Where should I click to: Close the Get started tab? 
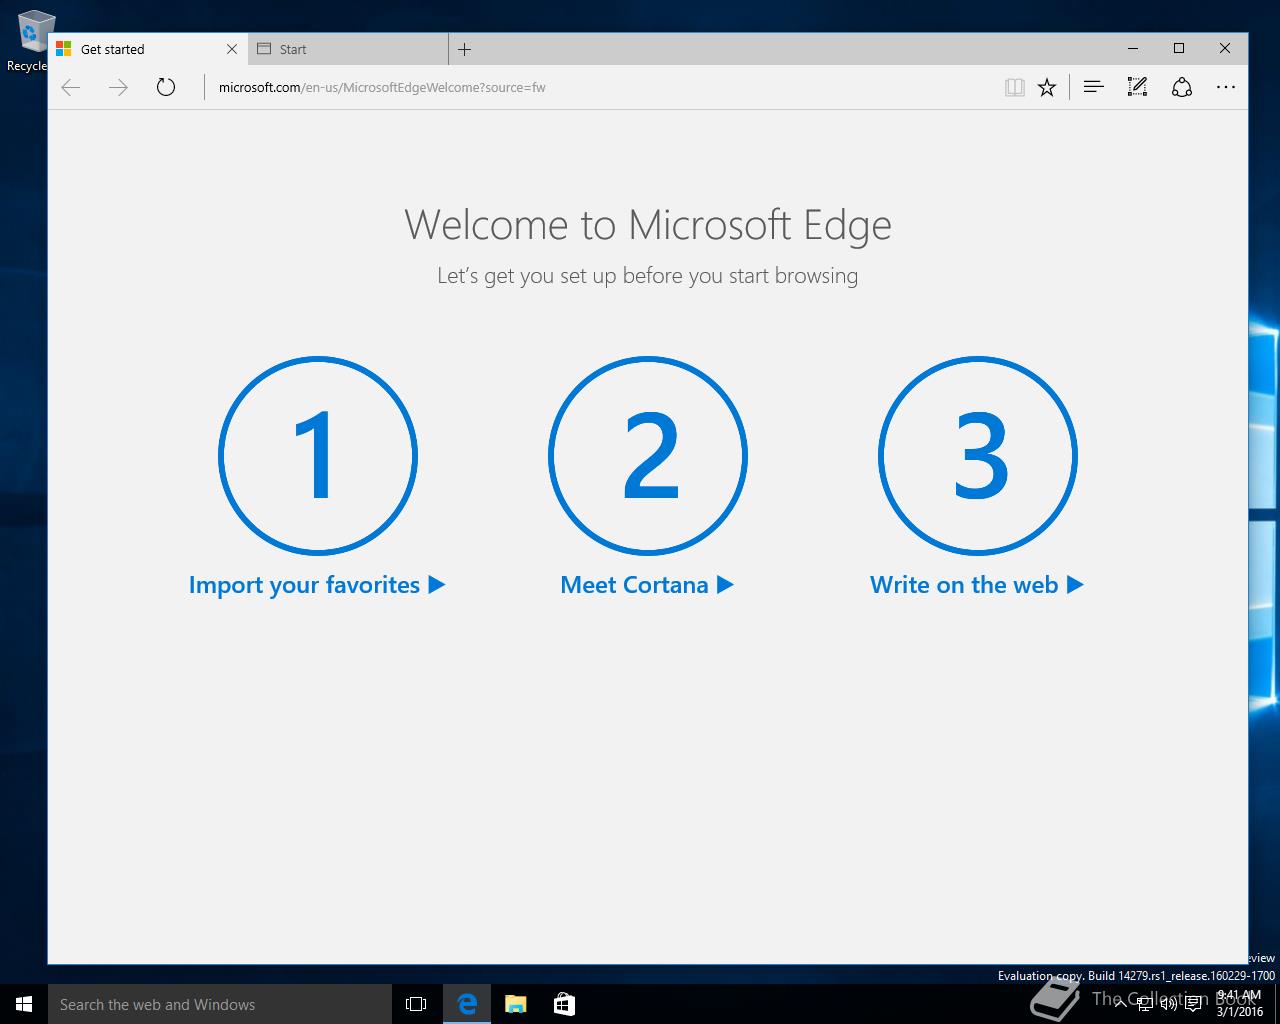click(x=232, y=49)
